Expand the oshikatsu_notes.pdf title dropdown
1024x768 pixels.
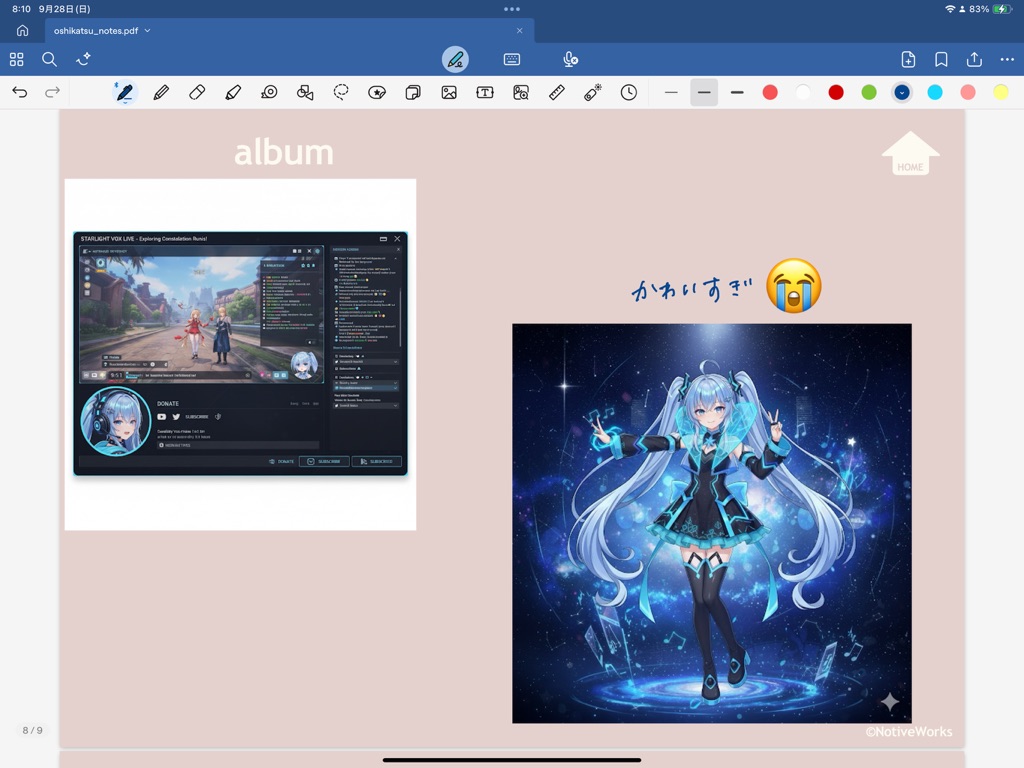click(x=148, y=31)
